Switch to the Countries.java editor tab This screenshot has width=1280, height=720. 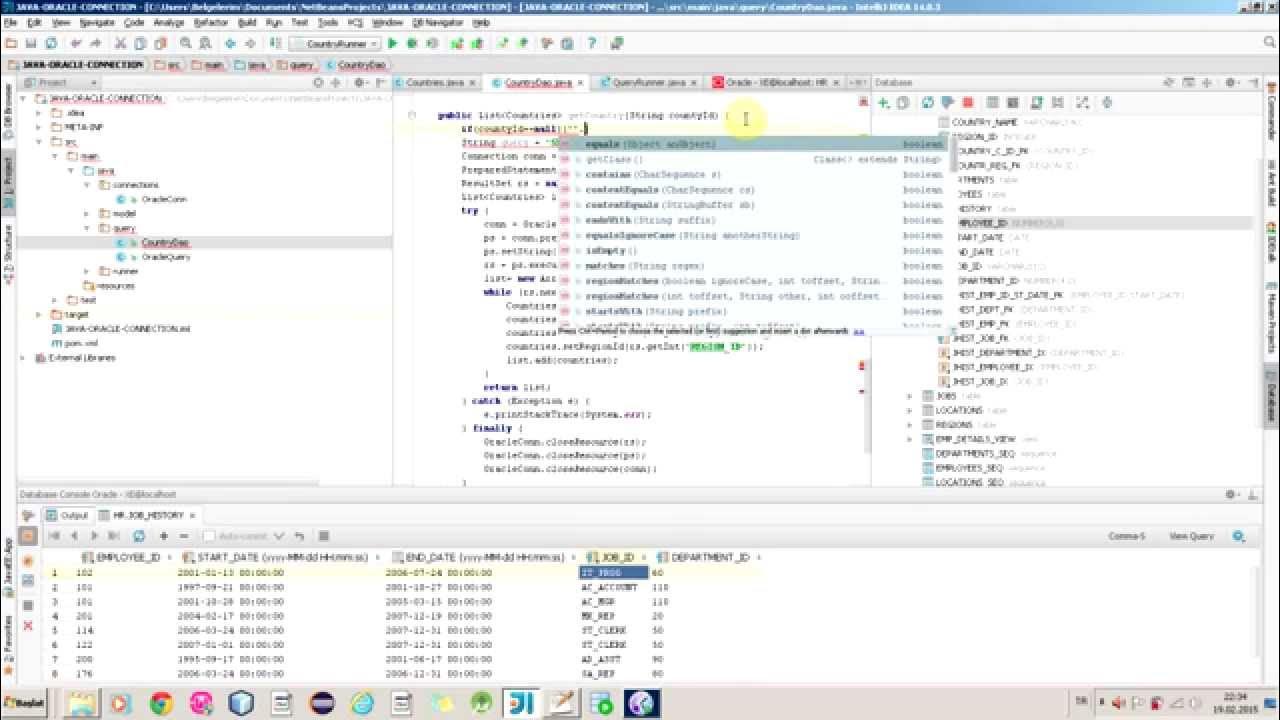435,83
